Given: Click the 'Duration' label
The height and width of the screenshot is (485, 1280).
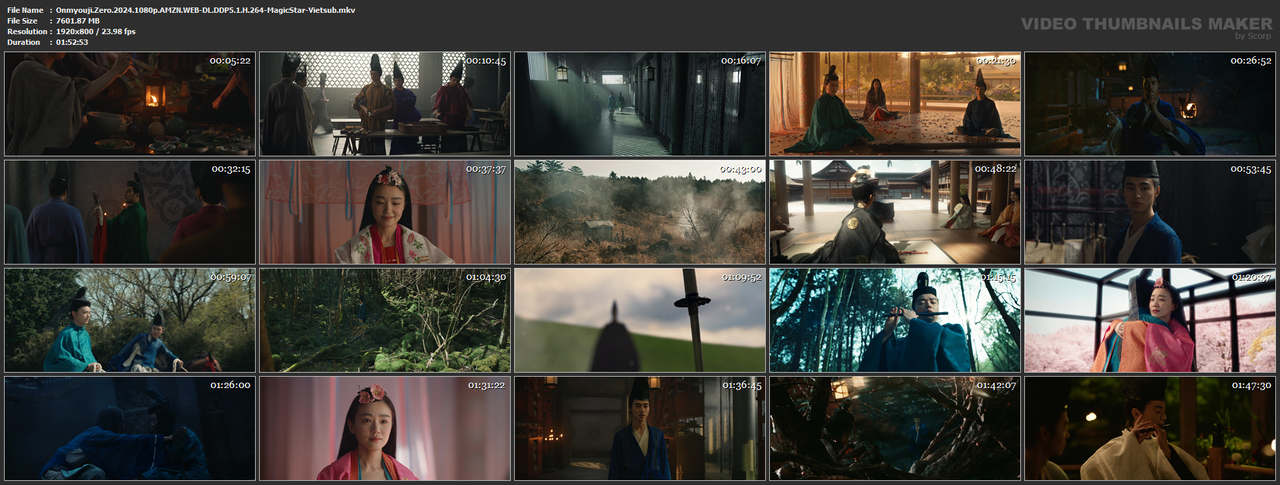Looking at the screenshot, I should click(23, 42).
